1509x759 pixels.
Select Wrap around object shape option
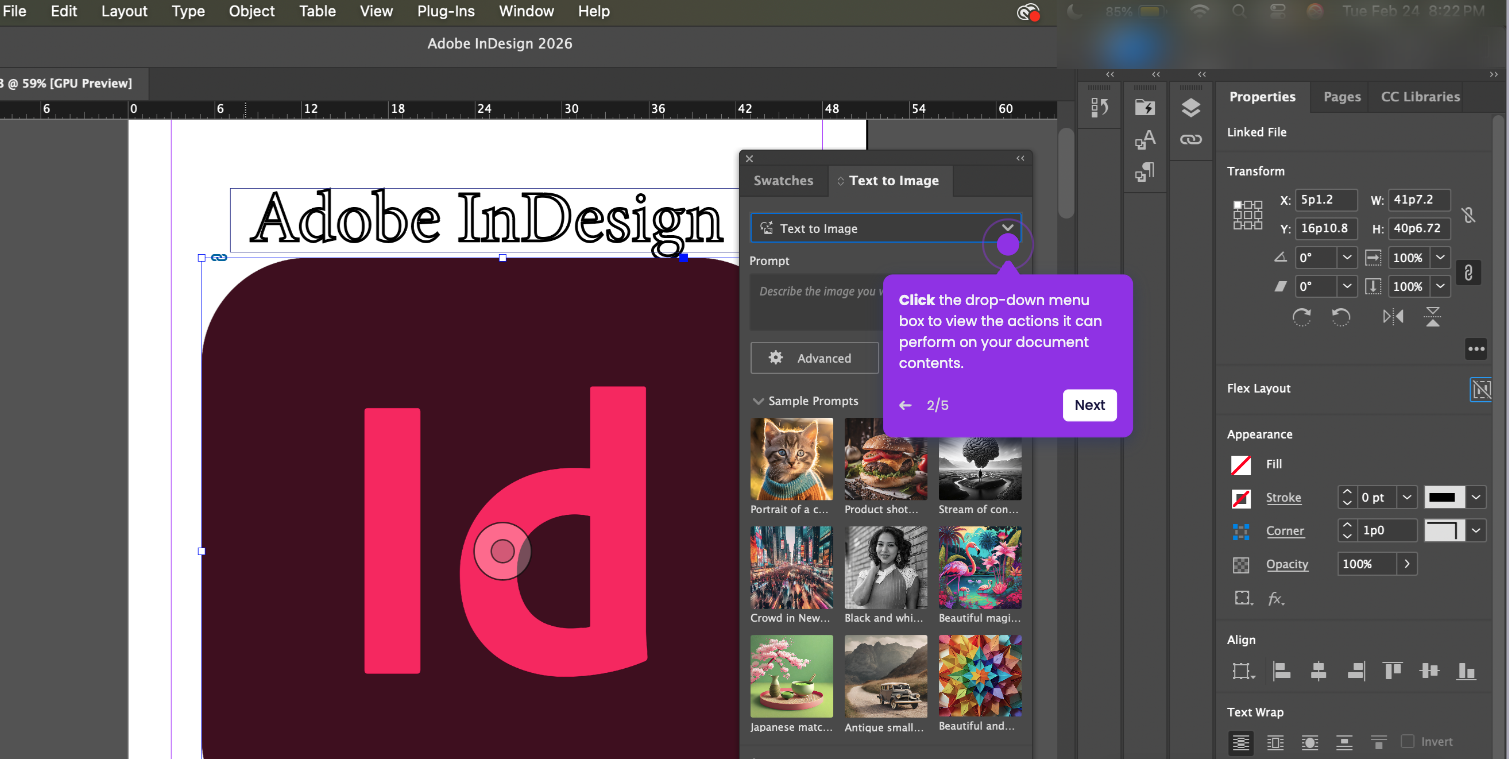point(1310,742)
